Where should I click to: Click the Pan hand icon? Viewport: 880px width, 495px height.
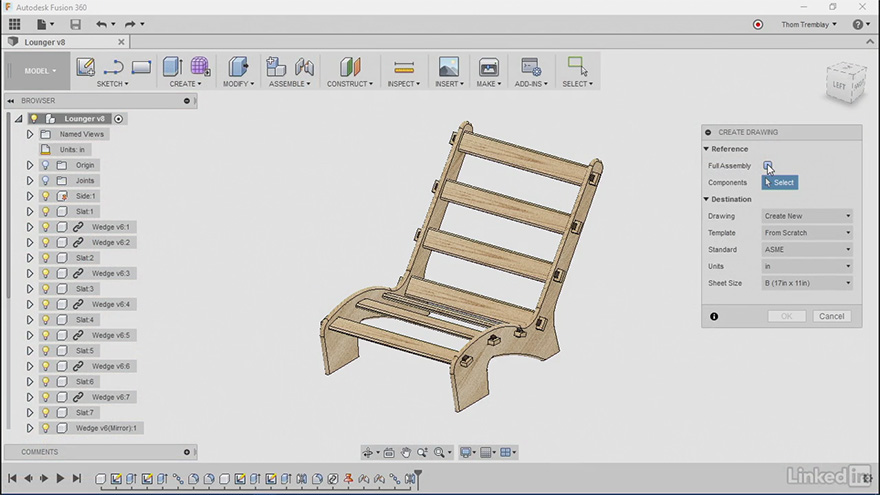406,452
